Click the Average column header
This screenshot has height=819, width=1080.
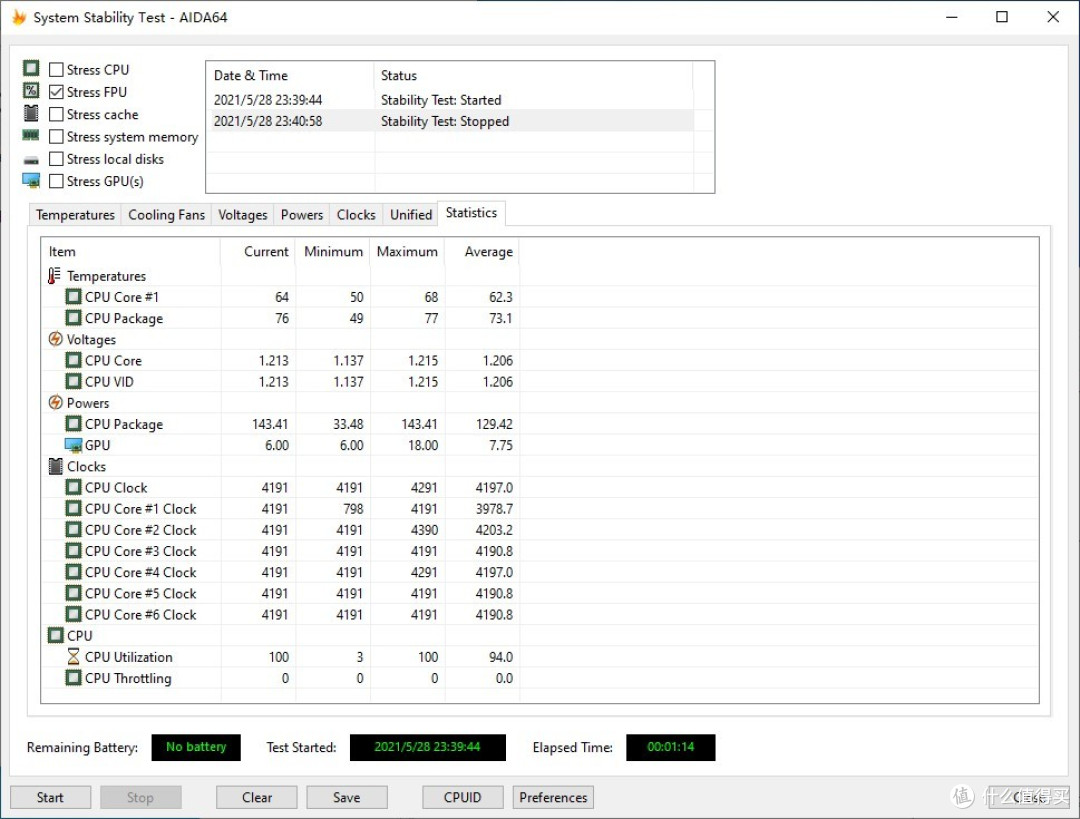[x=482, y=251]
